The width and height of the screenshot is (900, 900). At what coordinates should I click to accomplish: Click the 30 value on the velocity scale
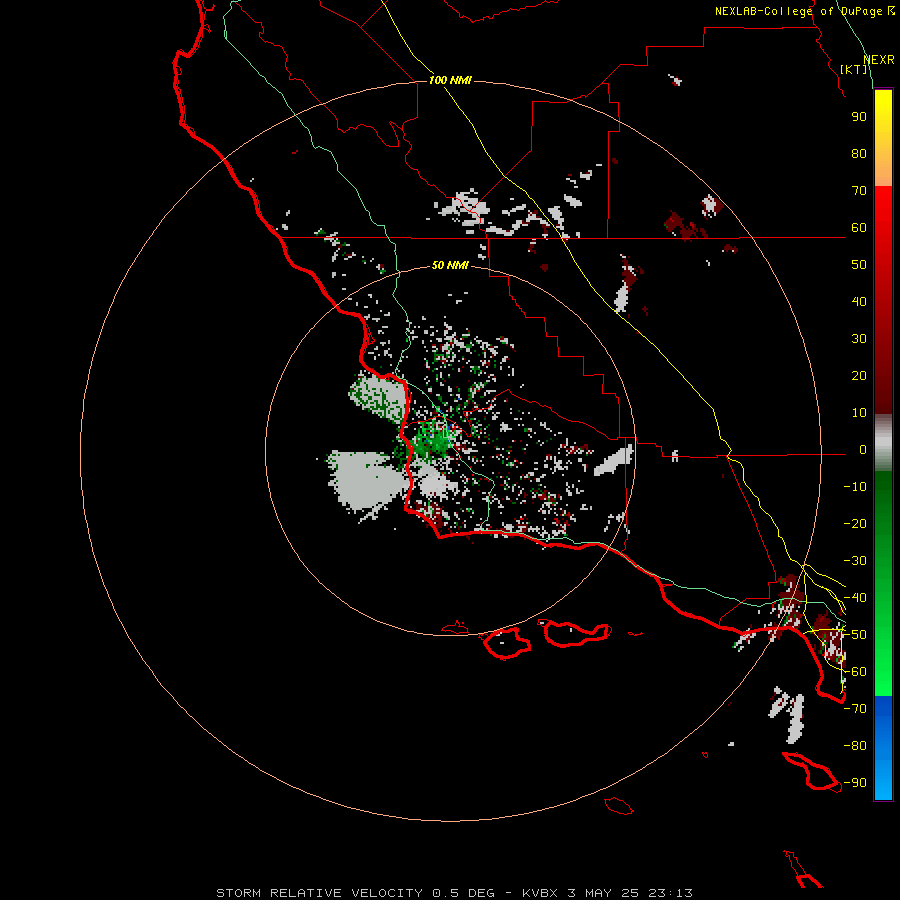[859, 339]
